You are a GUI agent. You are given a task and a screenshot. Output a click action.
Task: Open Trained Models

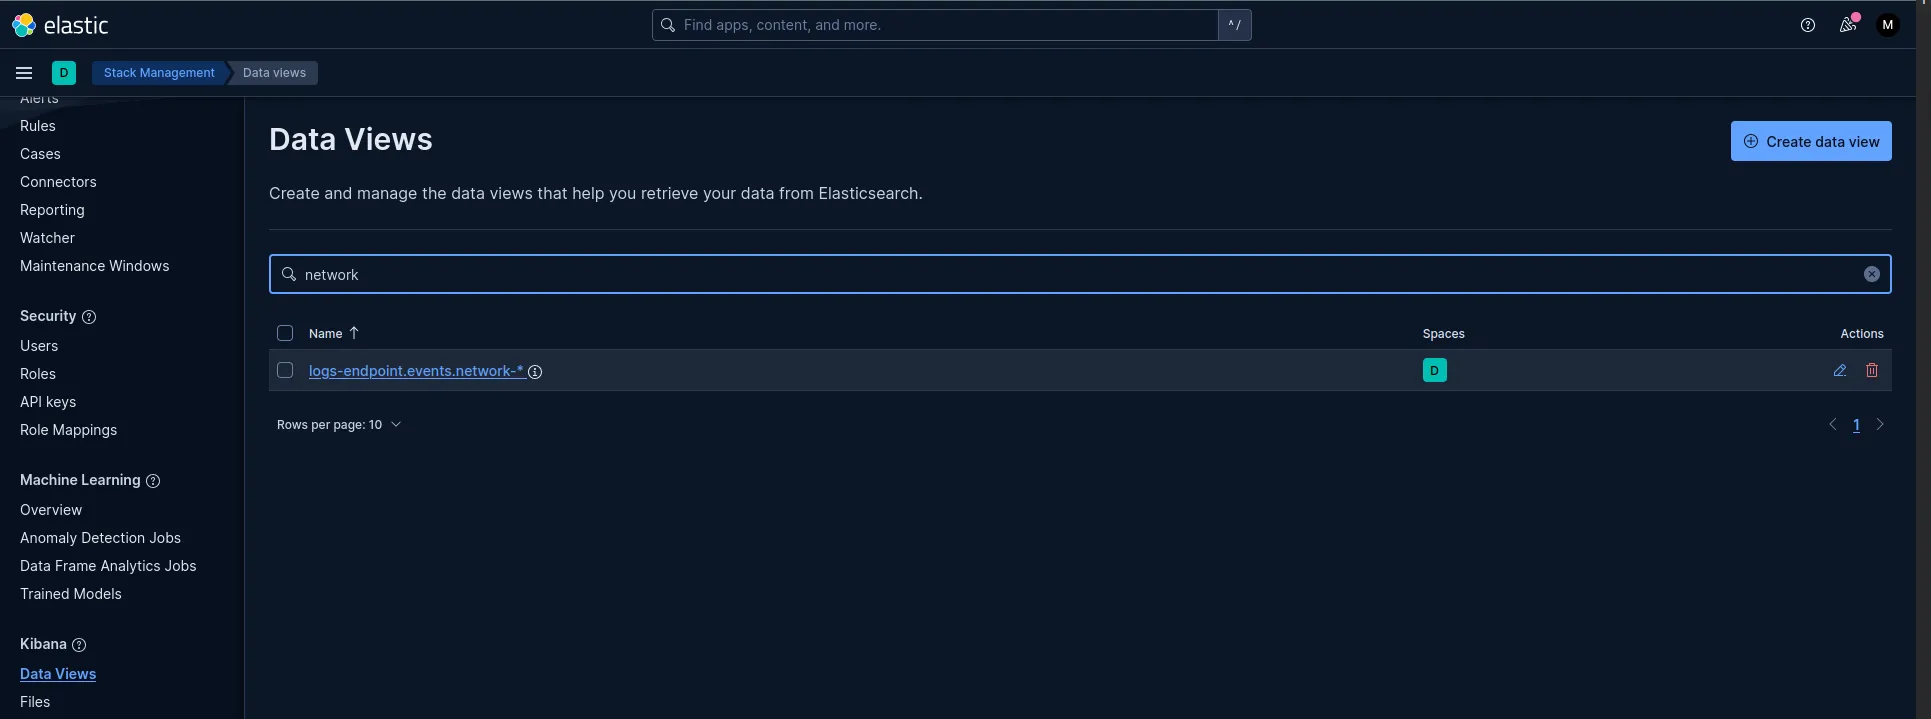pyautogui.click(x=71, y=594)
